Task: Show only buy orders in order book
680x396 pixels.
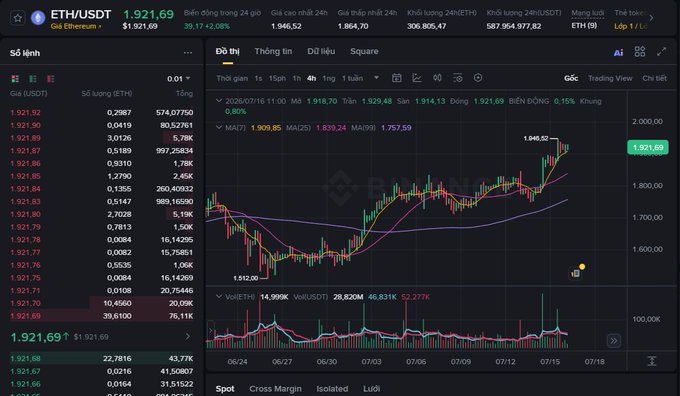Action: click(x=33, y=79)
